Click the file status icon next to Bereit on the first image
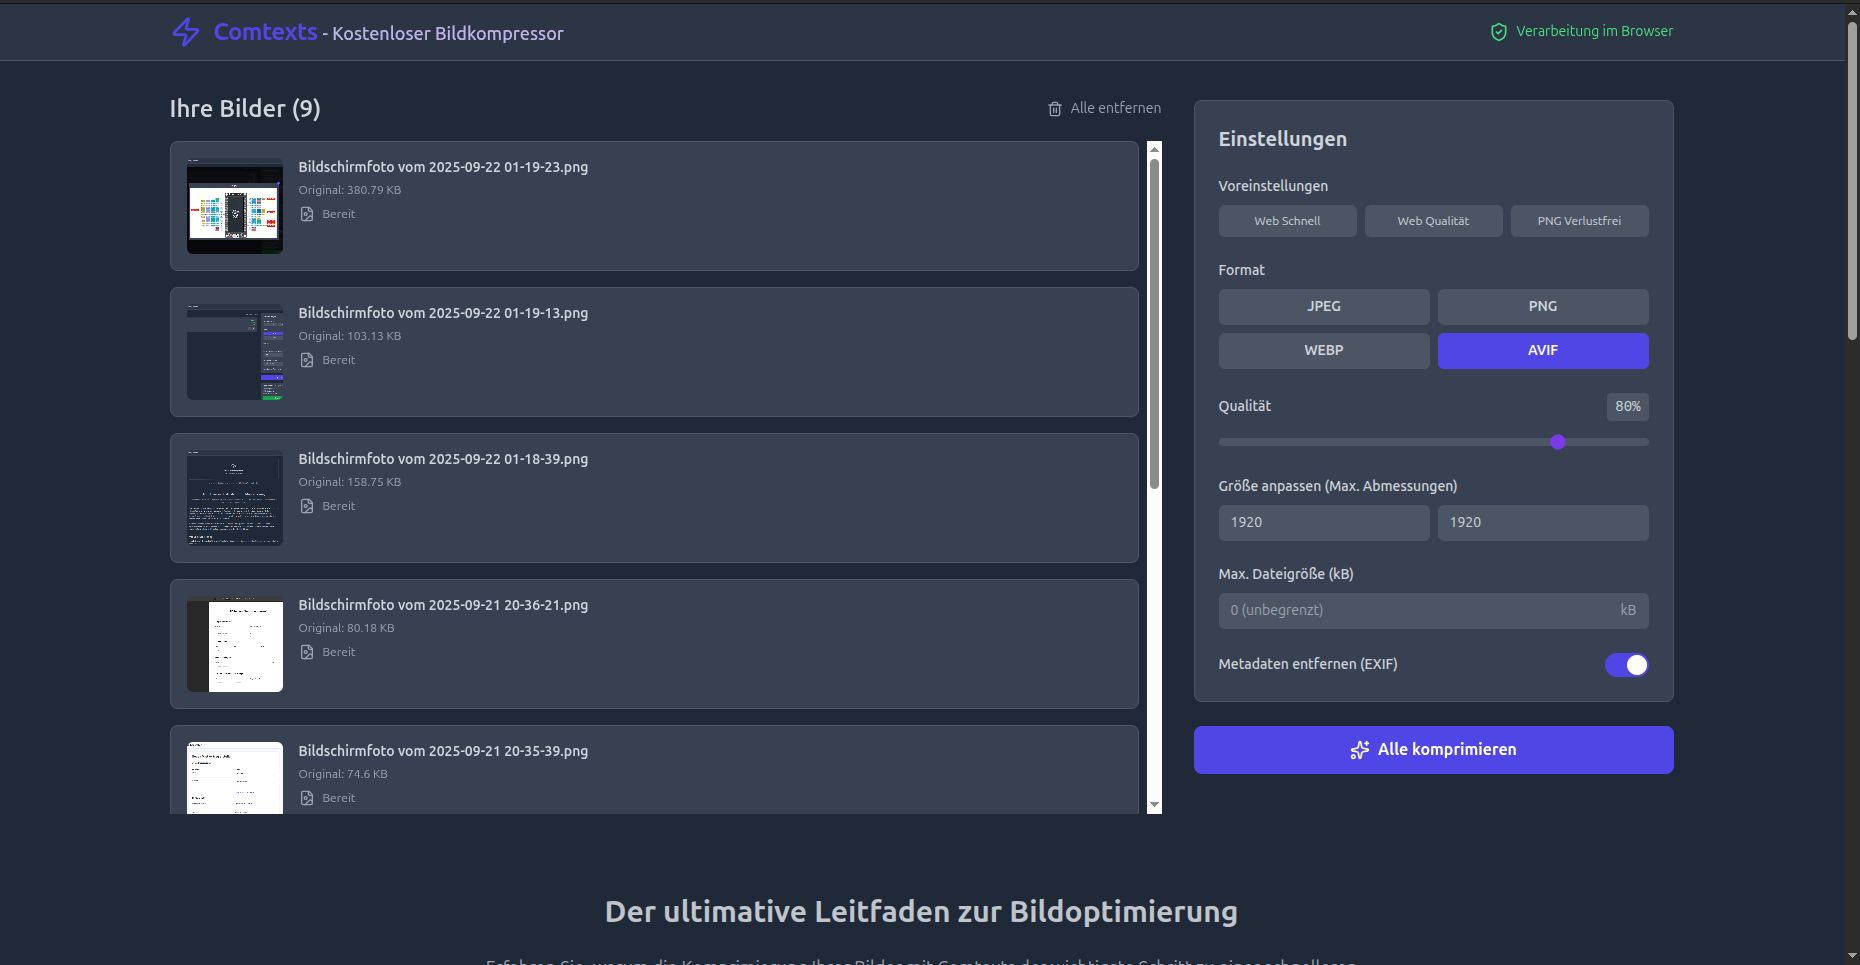This screenshot has height=965, width=1860. pyautogui.click(x=306, y=214)
